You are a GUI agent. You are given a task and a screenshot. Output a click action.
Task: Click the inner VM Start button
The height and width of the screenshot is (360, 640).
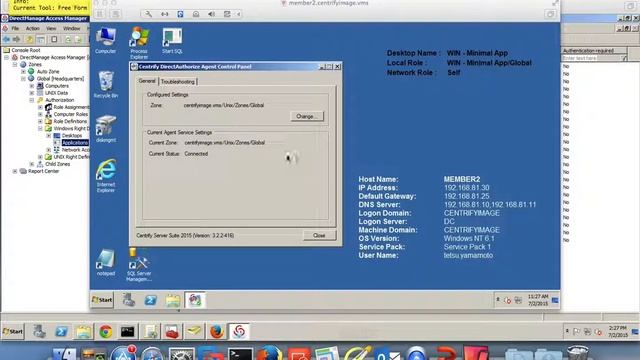tap(102, 300)
